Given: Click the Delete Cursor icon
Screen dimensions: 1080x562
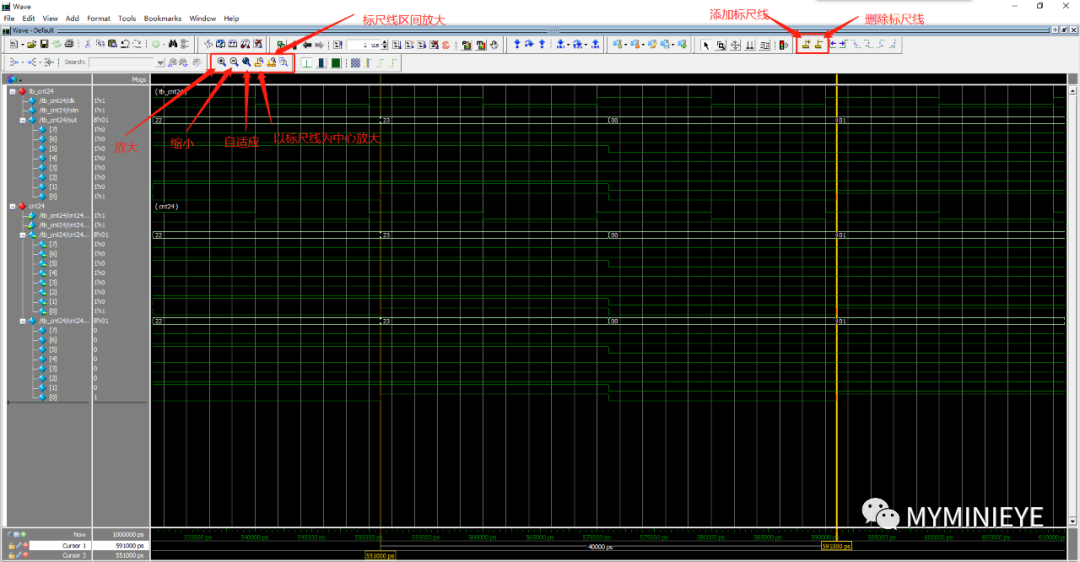Looking at the screenshot, I should 818,45.
